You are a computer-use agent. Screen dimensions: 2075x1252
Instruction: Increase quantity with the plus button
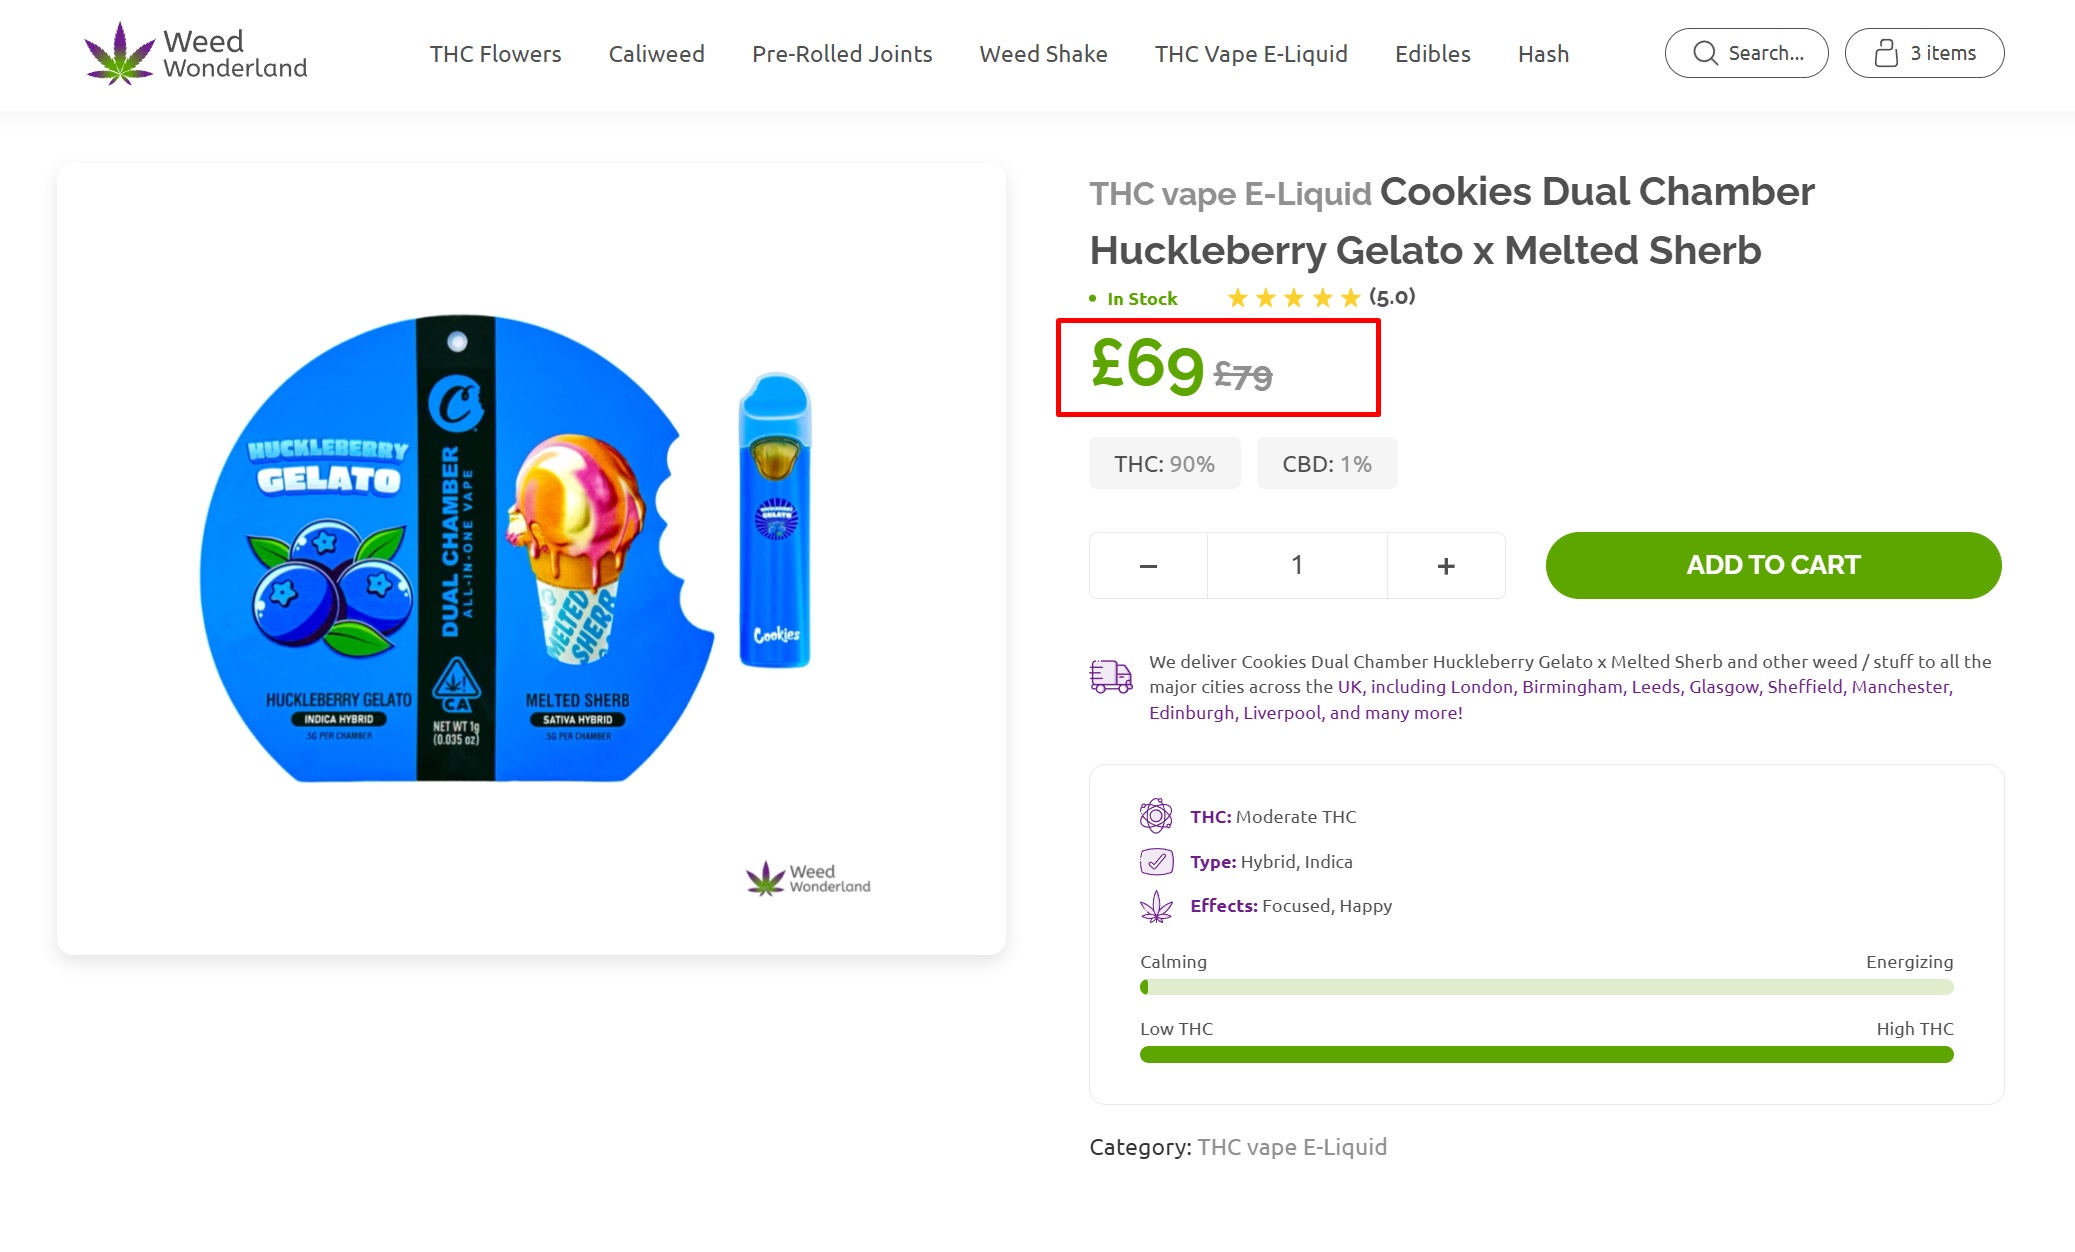1446,566
